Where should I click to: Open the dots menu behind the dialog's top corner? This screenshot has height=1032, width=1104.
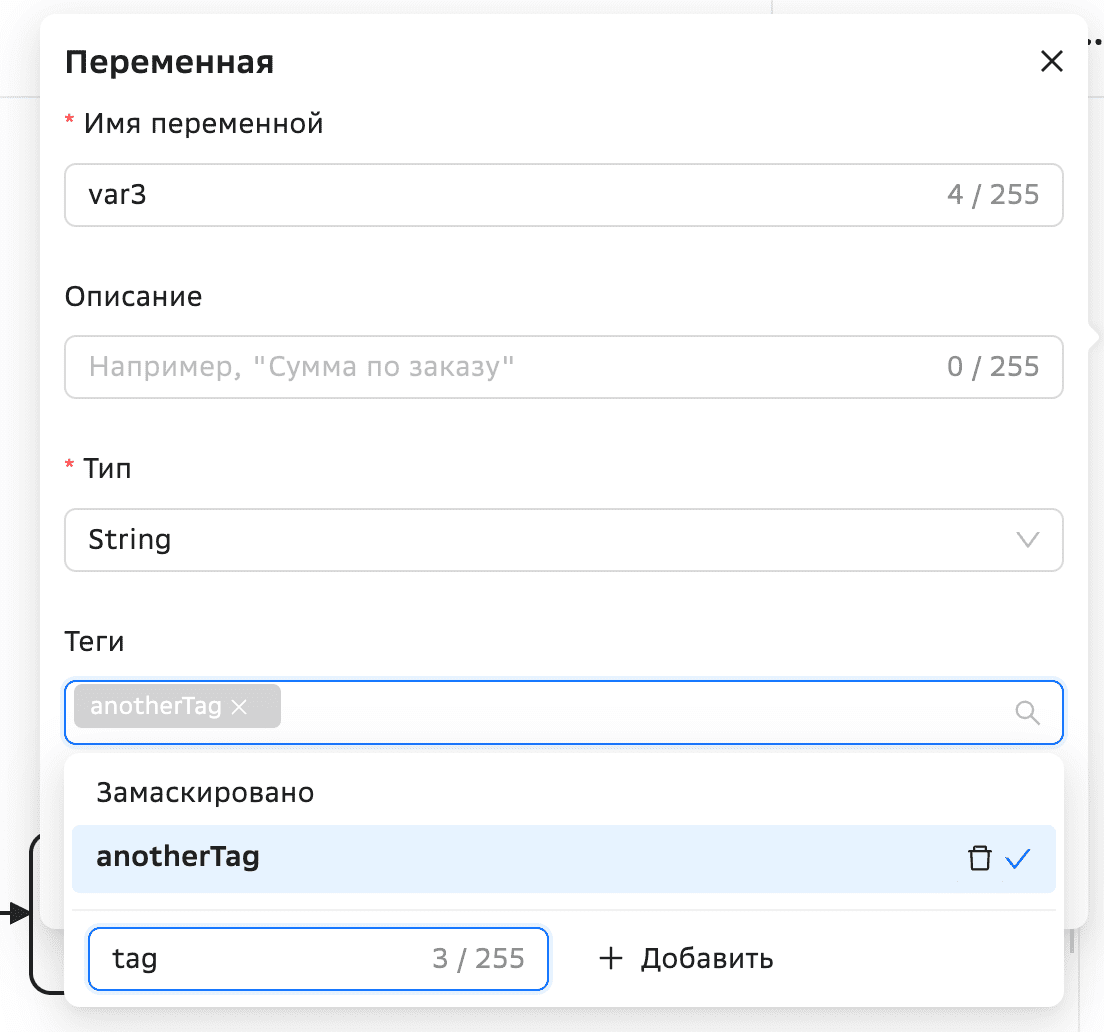pyautogui.click(x=1093, y=42)
